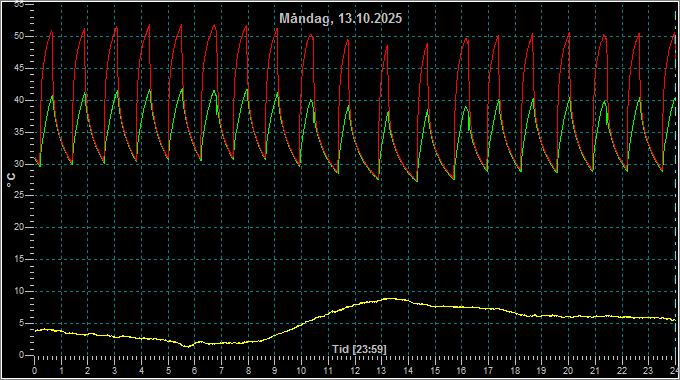This screenshot has height=380, width=680.
Task: Click hour 15 on the time axis
Action: coord(435,371)
